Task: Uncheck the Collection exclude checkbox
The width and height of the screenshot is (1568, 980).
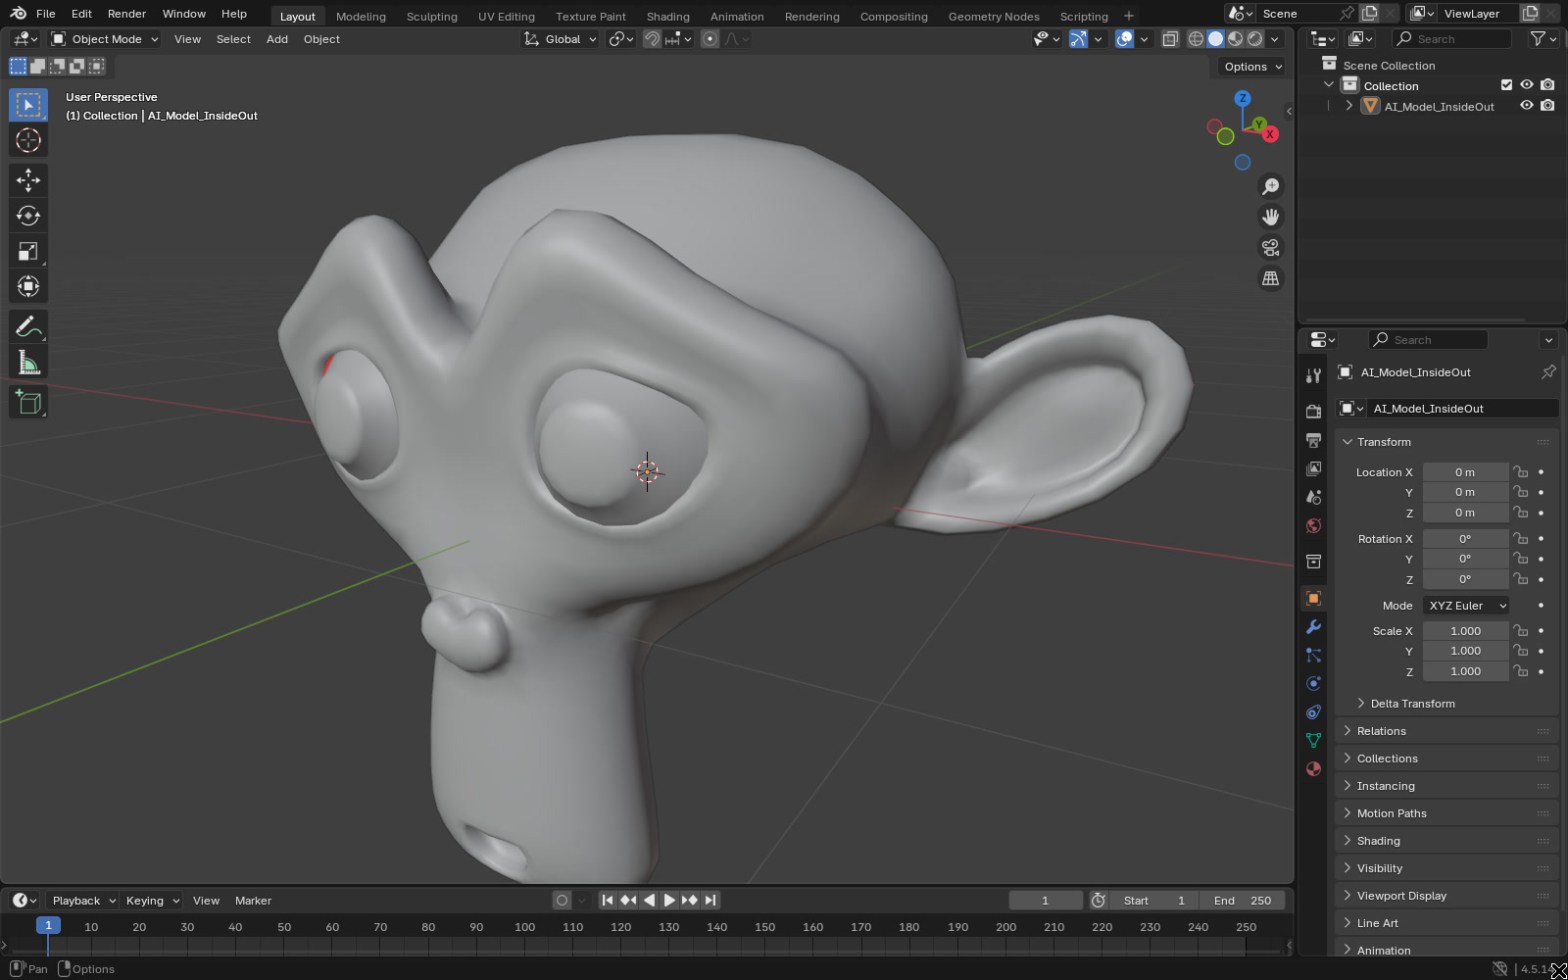Action: click(x=1506, y=85)
